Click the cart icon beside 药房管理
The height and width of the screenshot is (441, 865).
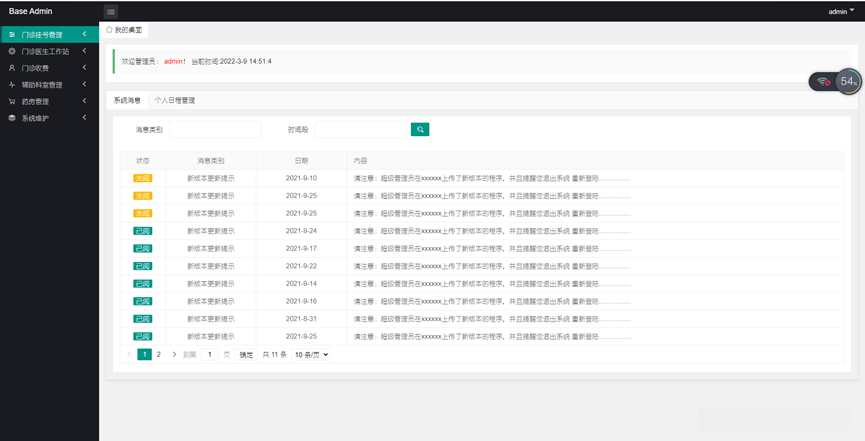pos(12,102)
